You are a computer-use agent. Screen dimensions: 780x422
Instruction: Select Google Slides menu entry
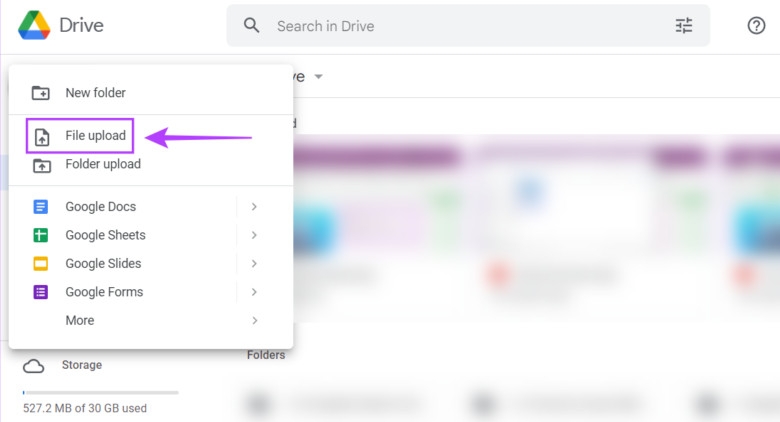(x=151, y=263)
